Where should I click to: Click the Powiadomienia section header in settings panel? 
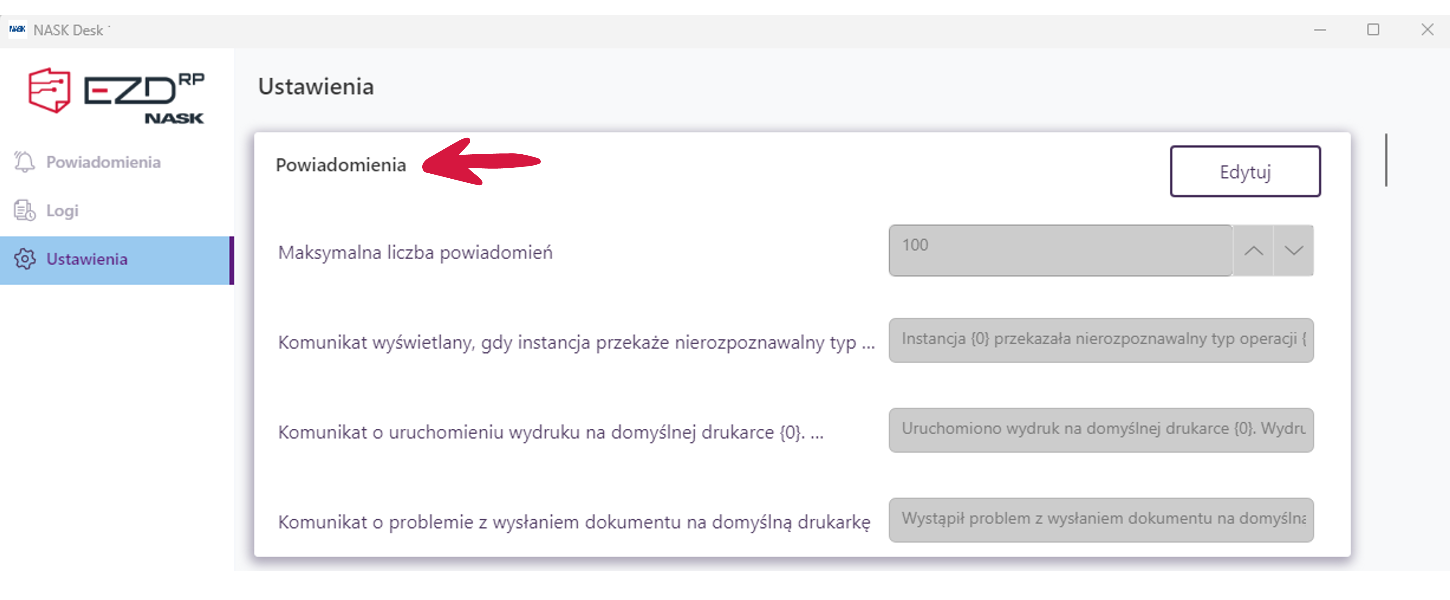(x=341, y=165)
